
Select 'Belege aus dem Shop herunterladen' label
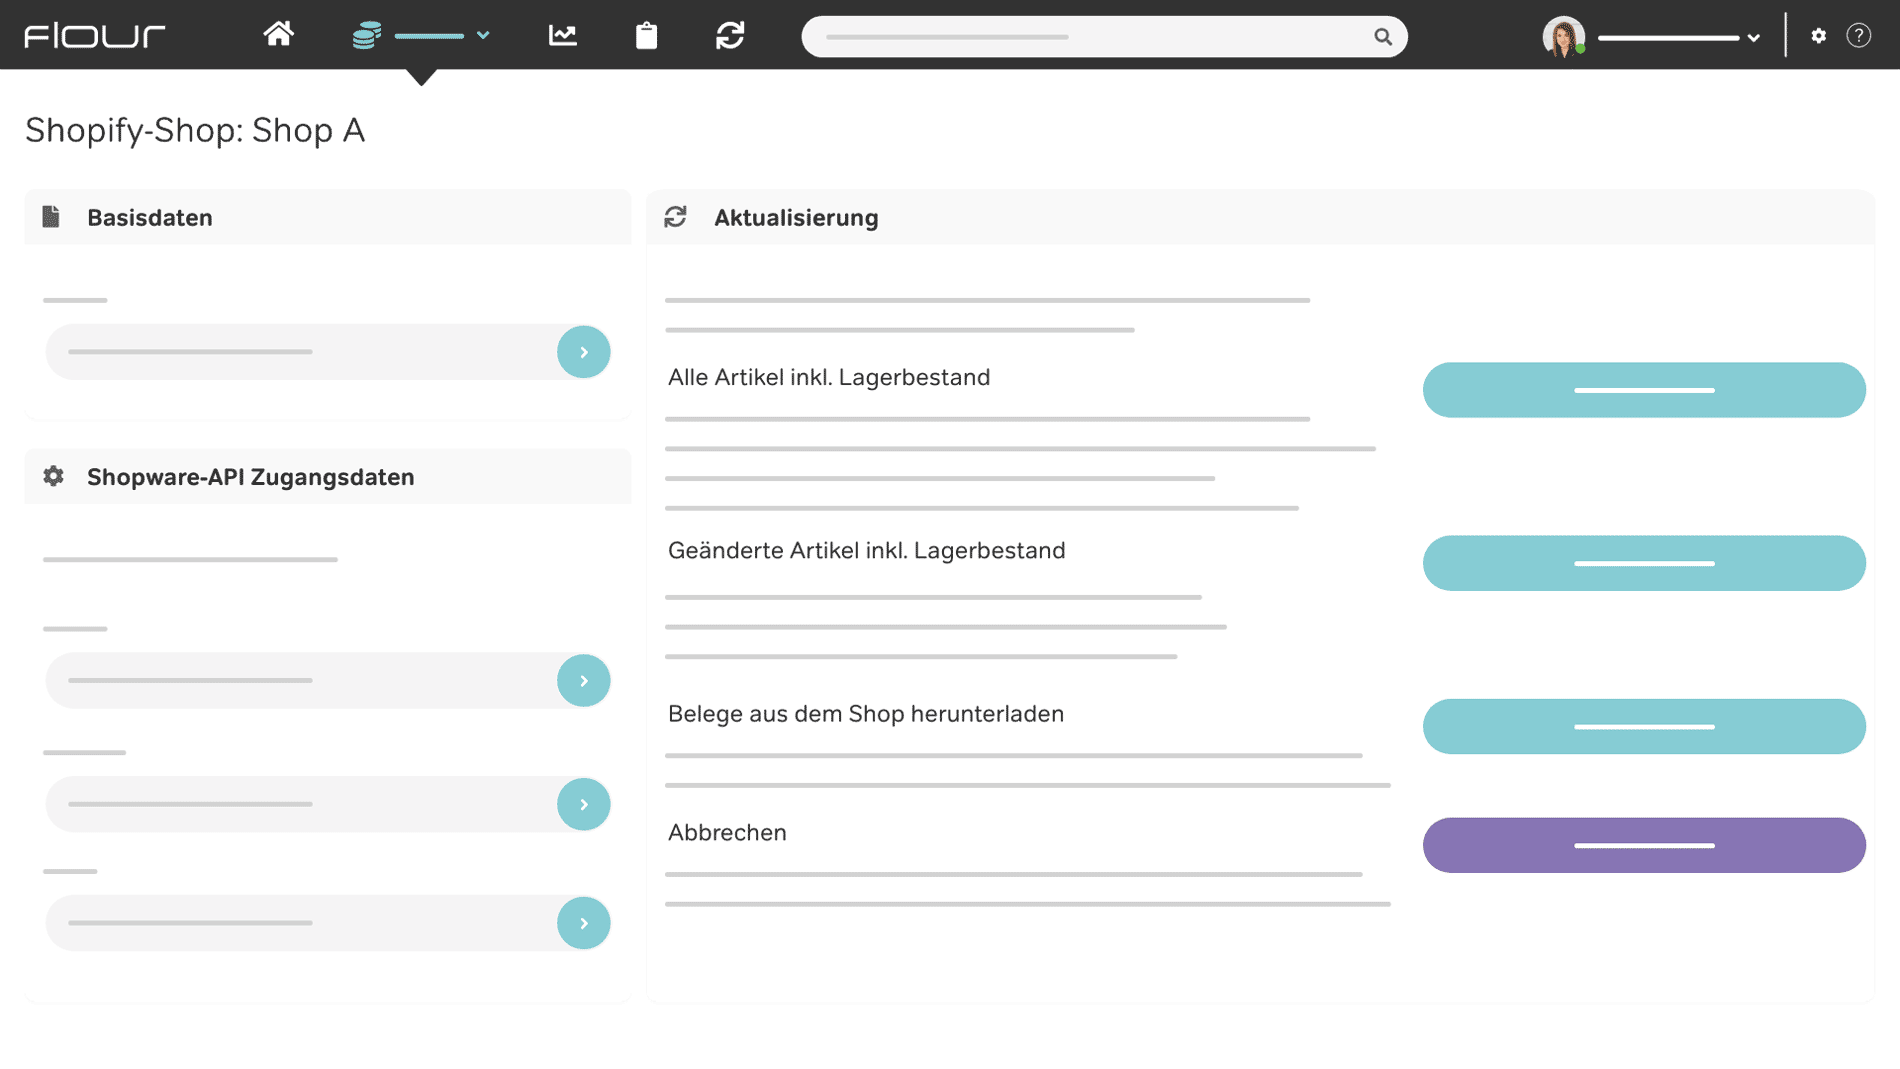[x=866, y=714]
